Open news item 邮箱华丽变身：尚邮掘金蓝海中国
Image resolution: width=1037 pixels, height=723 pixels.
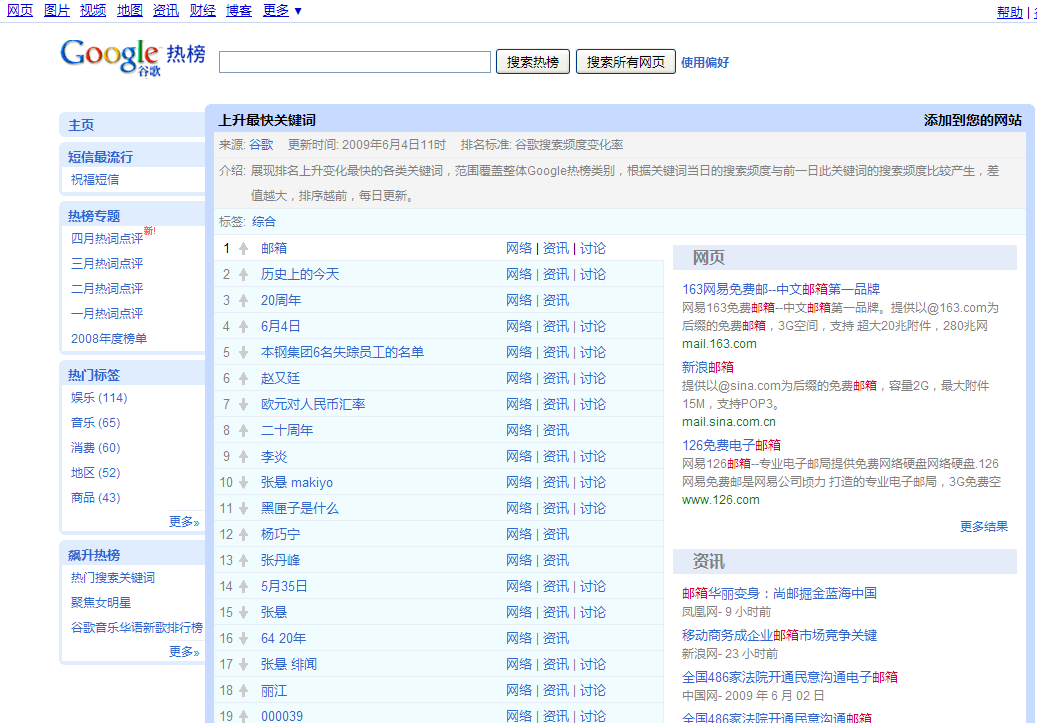(779, 593)
